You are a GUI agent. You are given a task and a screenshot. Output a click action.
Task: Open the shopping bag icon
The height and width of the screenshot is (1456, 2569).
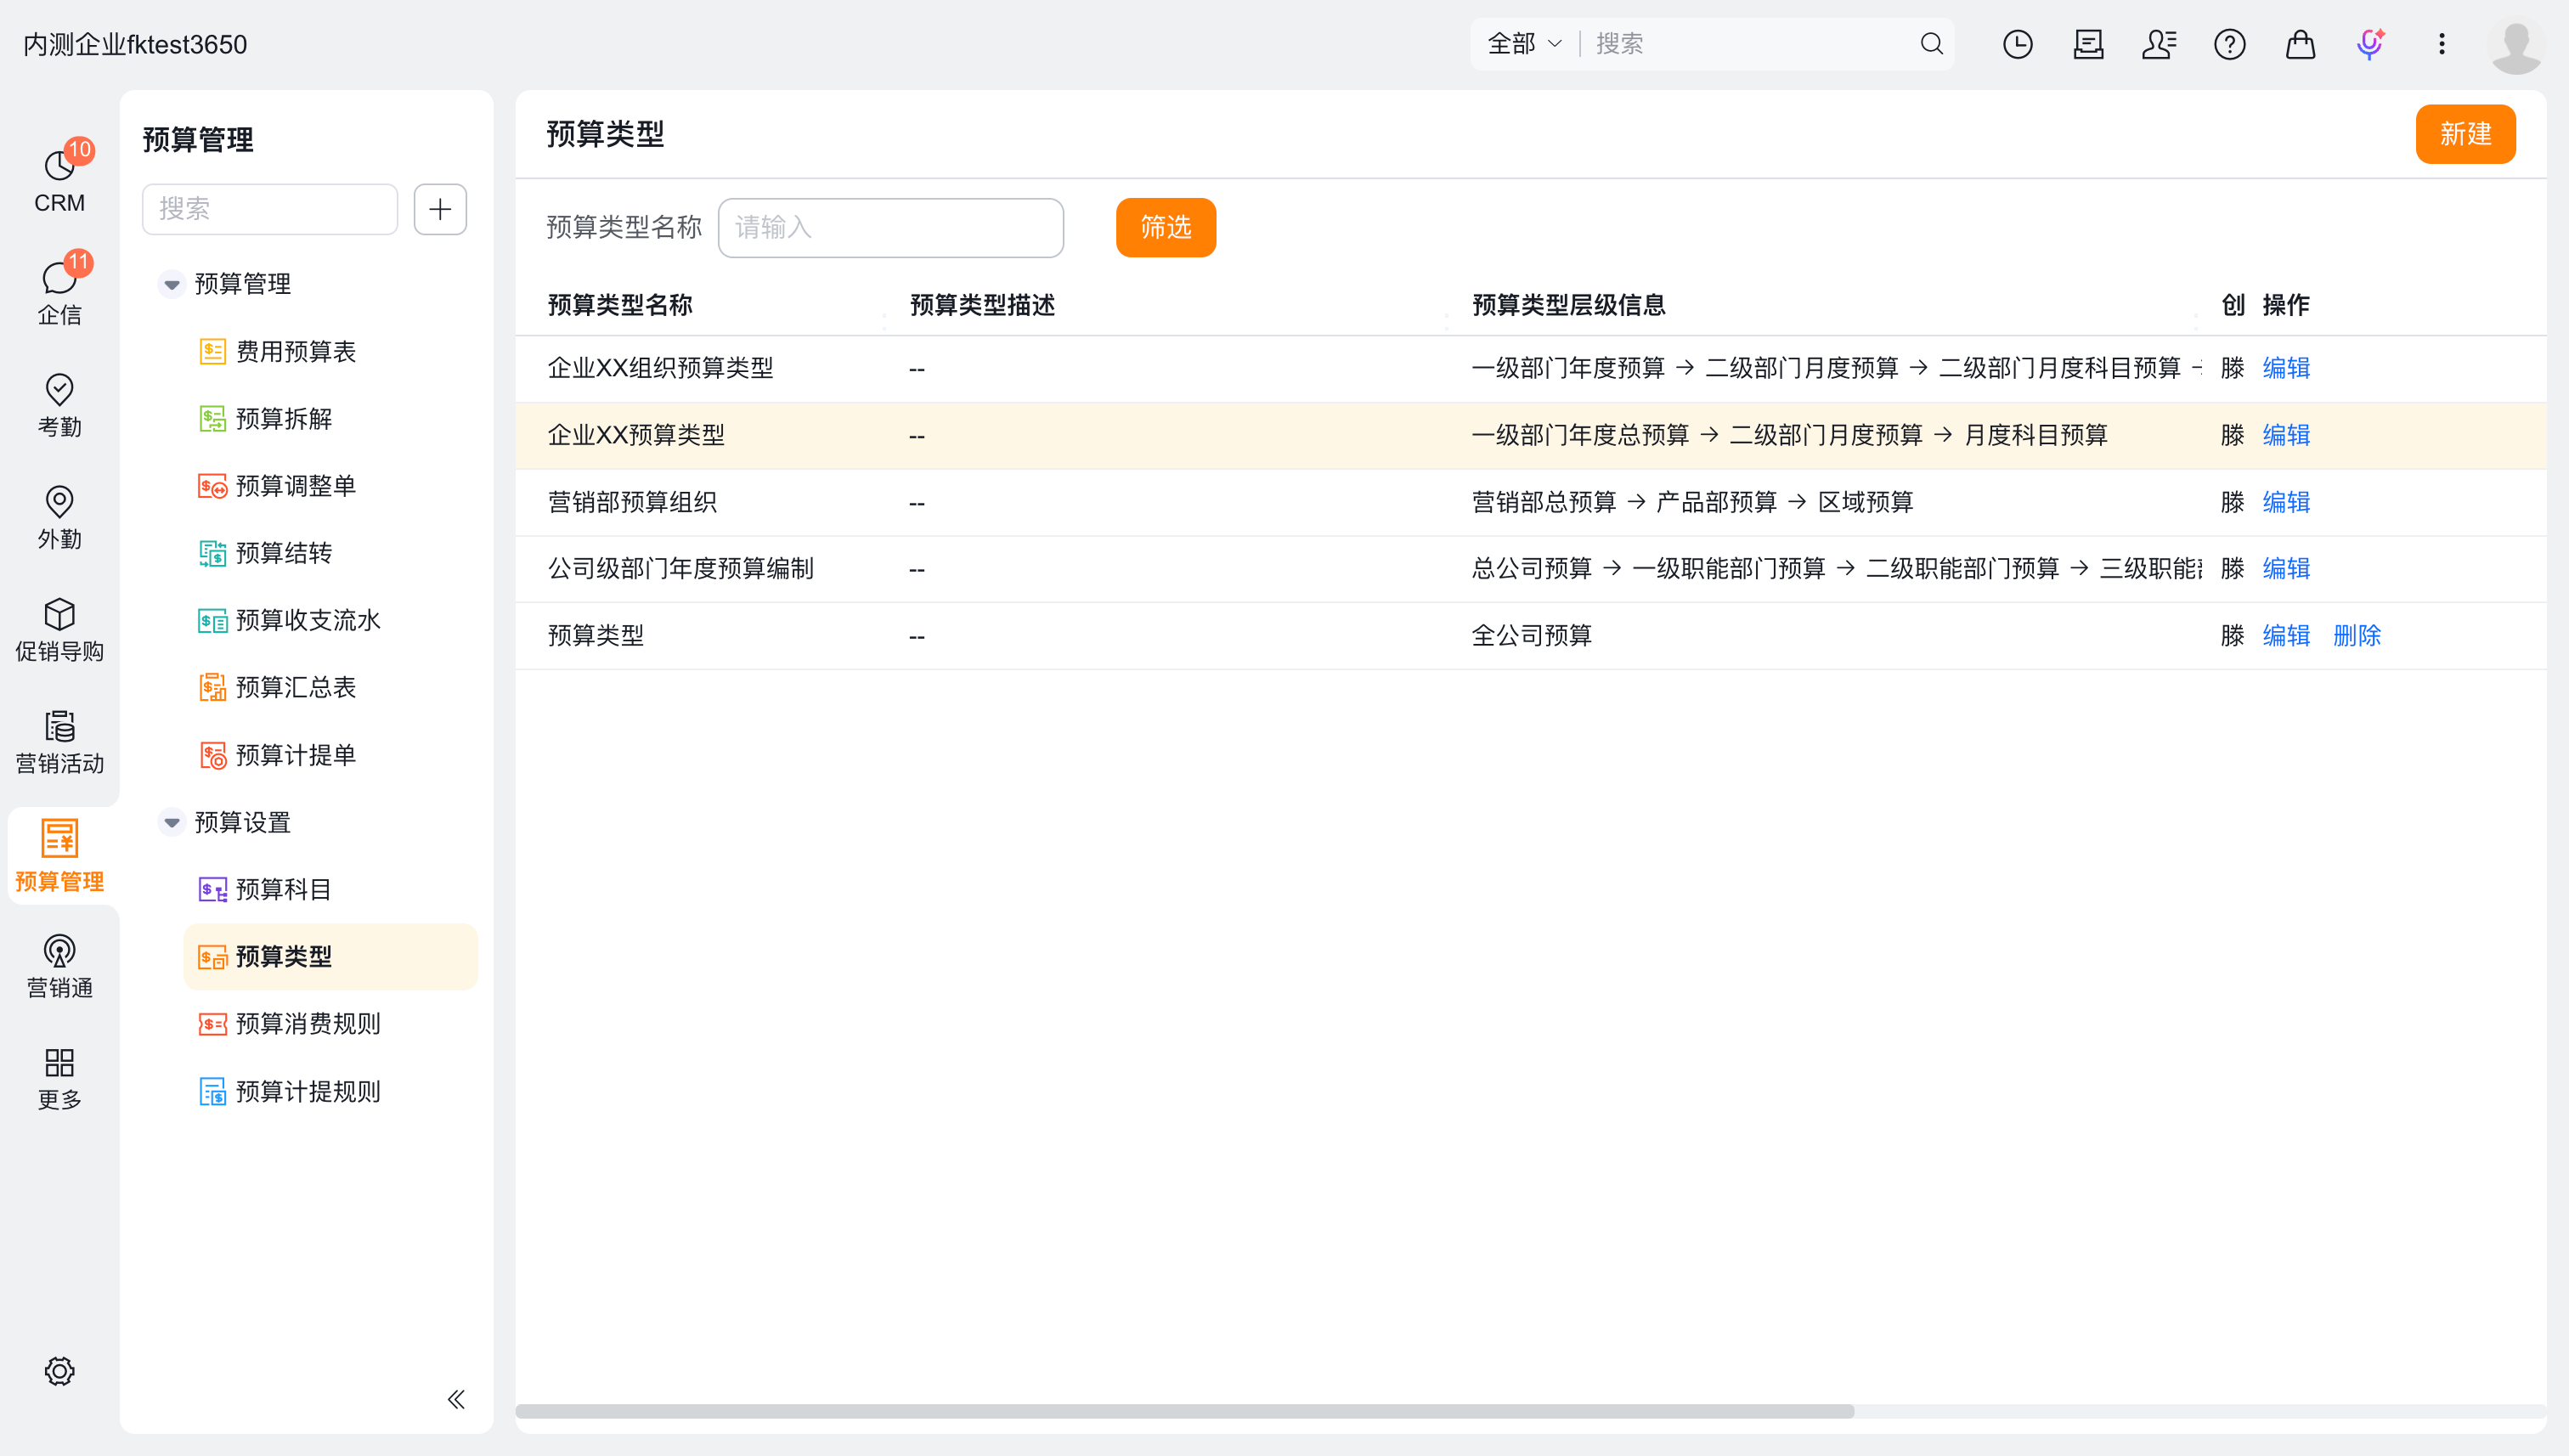2300,44
